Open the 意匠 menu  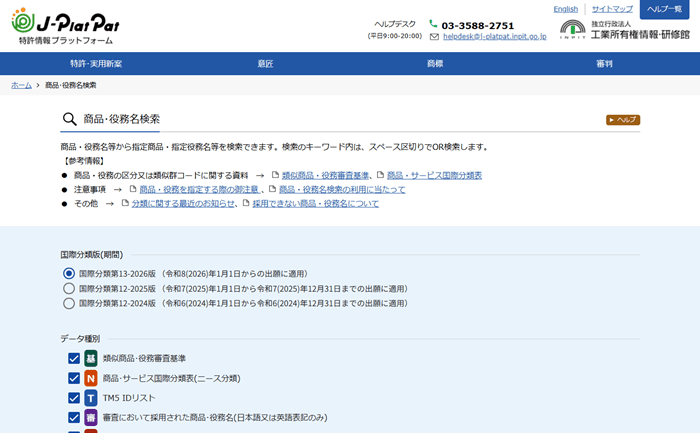pyautogui.click(x=265, y=64)
